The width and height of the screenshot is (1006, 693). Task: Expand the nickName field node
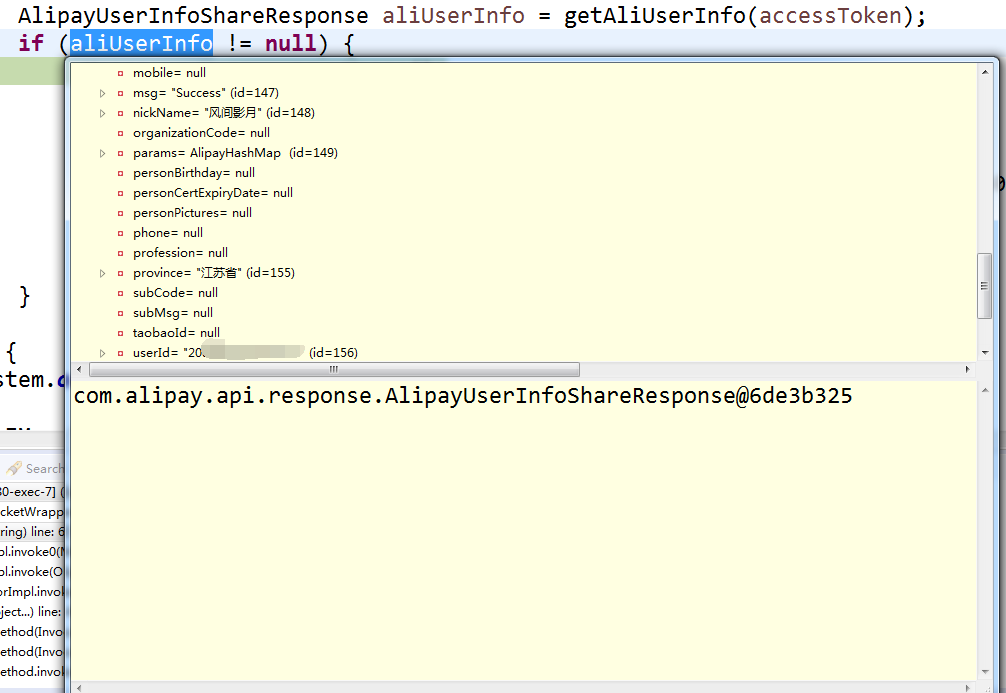click(x=103, y=113)
